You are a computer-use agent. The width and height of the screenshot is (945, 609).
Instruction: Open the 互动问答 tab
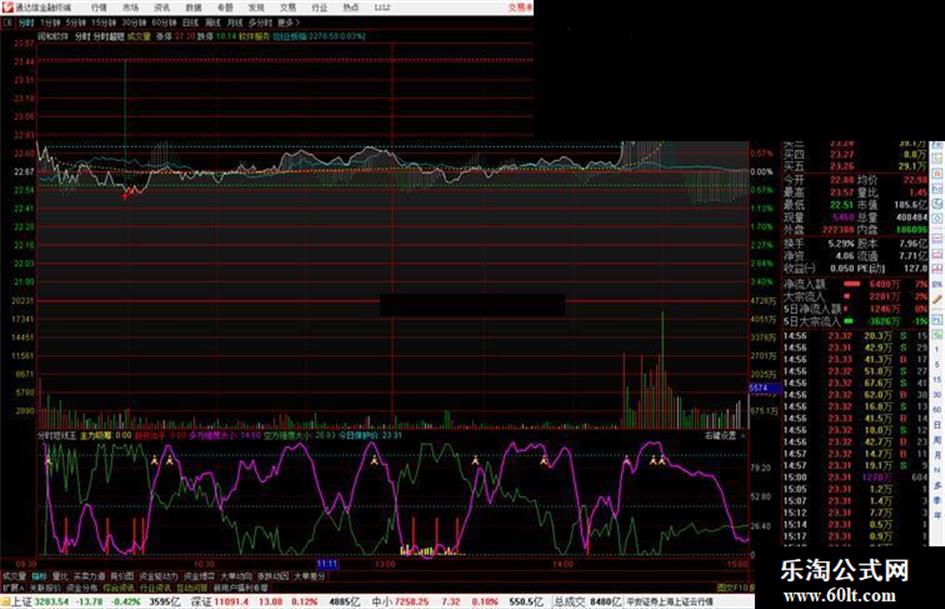click(192, 587)
